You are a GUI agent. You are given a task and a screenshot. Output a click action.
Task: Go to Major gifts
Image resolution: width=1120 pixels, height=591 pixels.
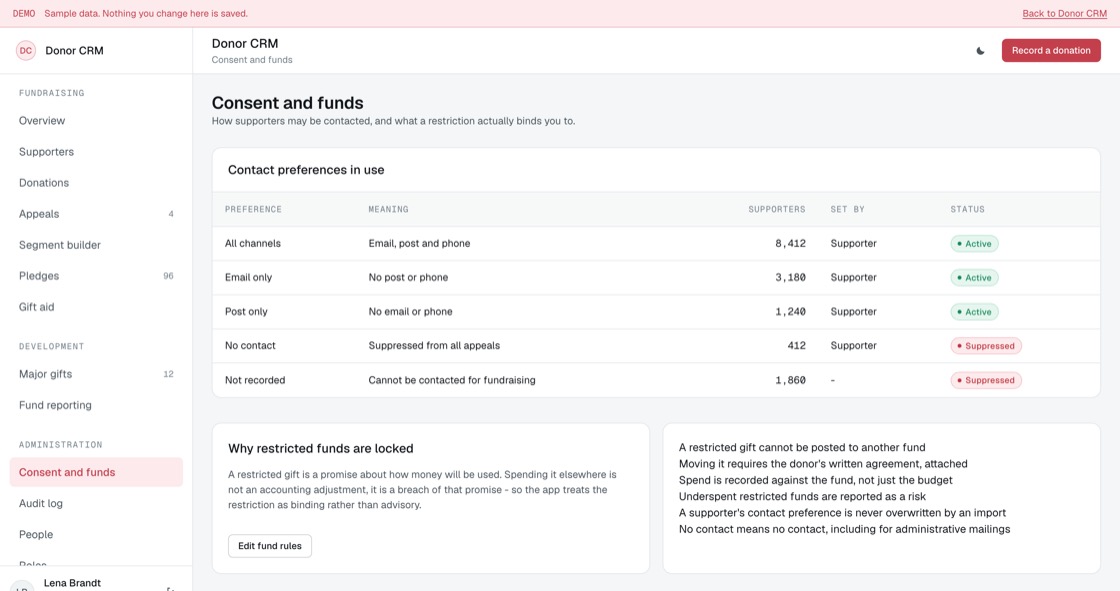tap(96, 374)
